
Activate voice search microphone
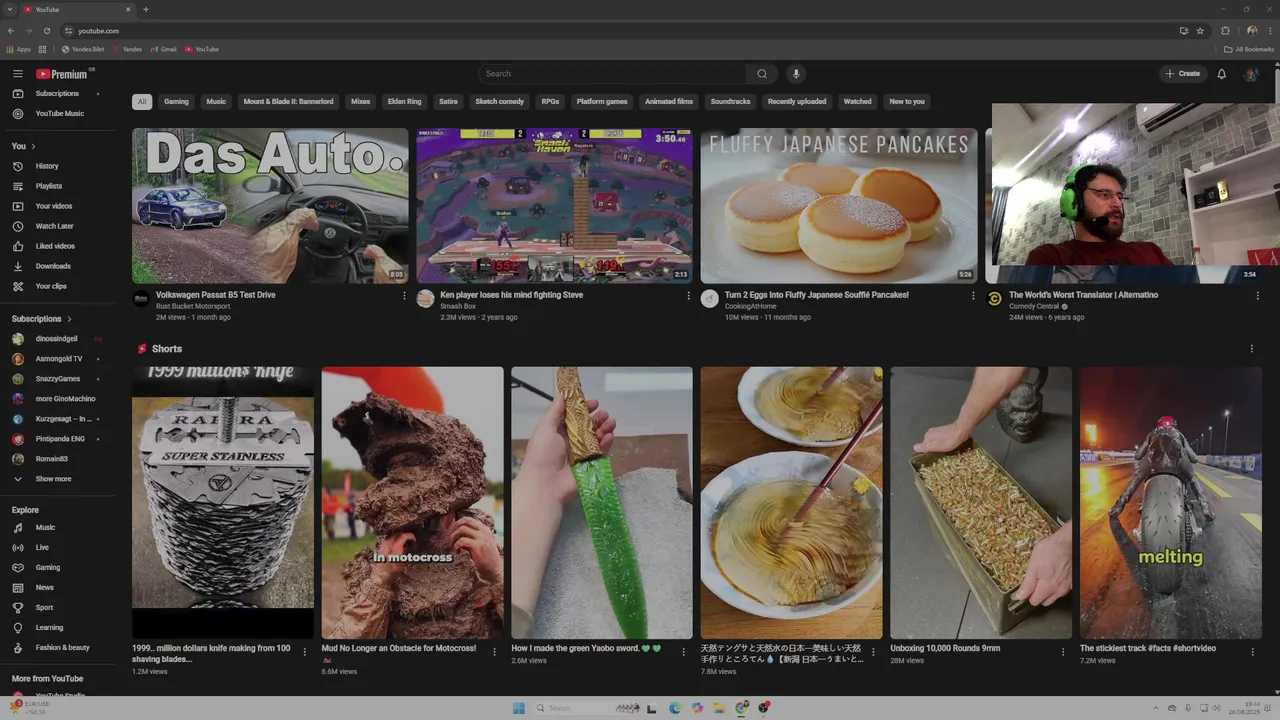tap(796, 74)
